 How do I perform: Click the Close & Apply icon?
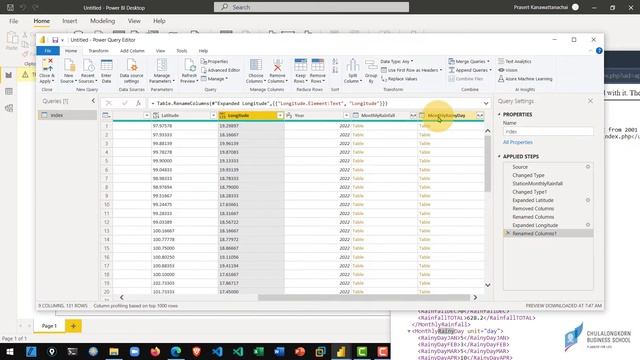coord(47,65)
